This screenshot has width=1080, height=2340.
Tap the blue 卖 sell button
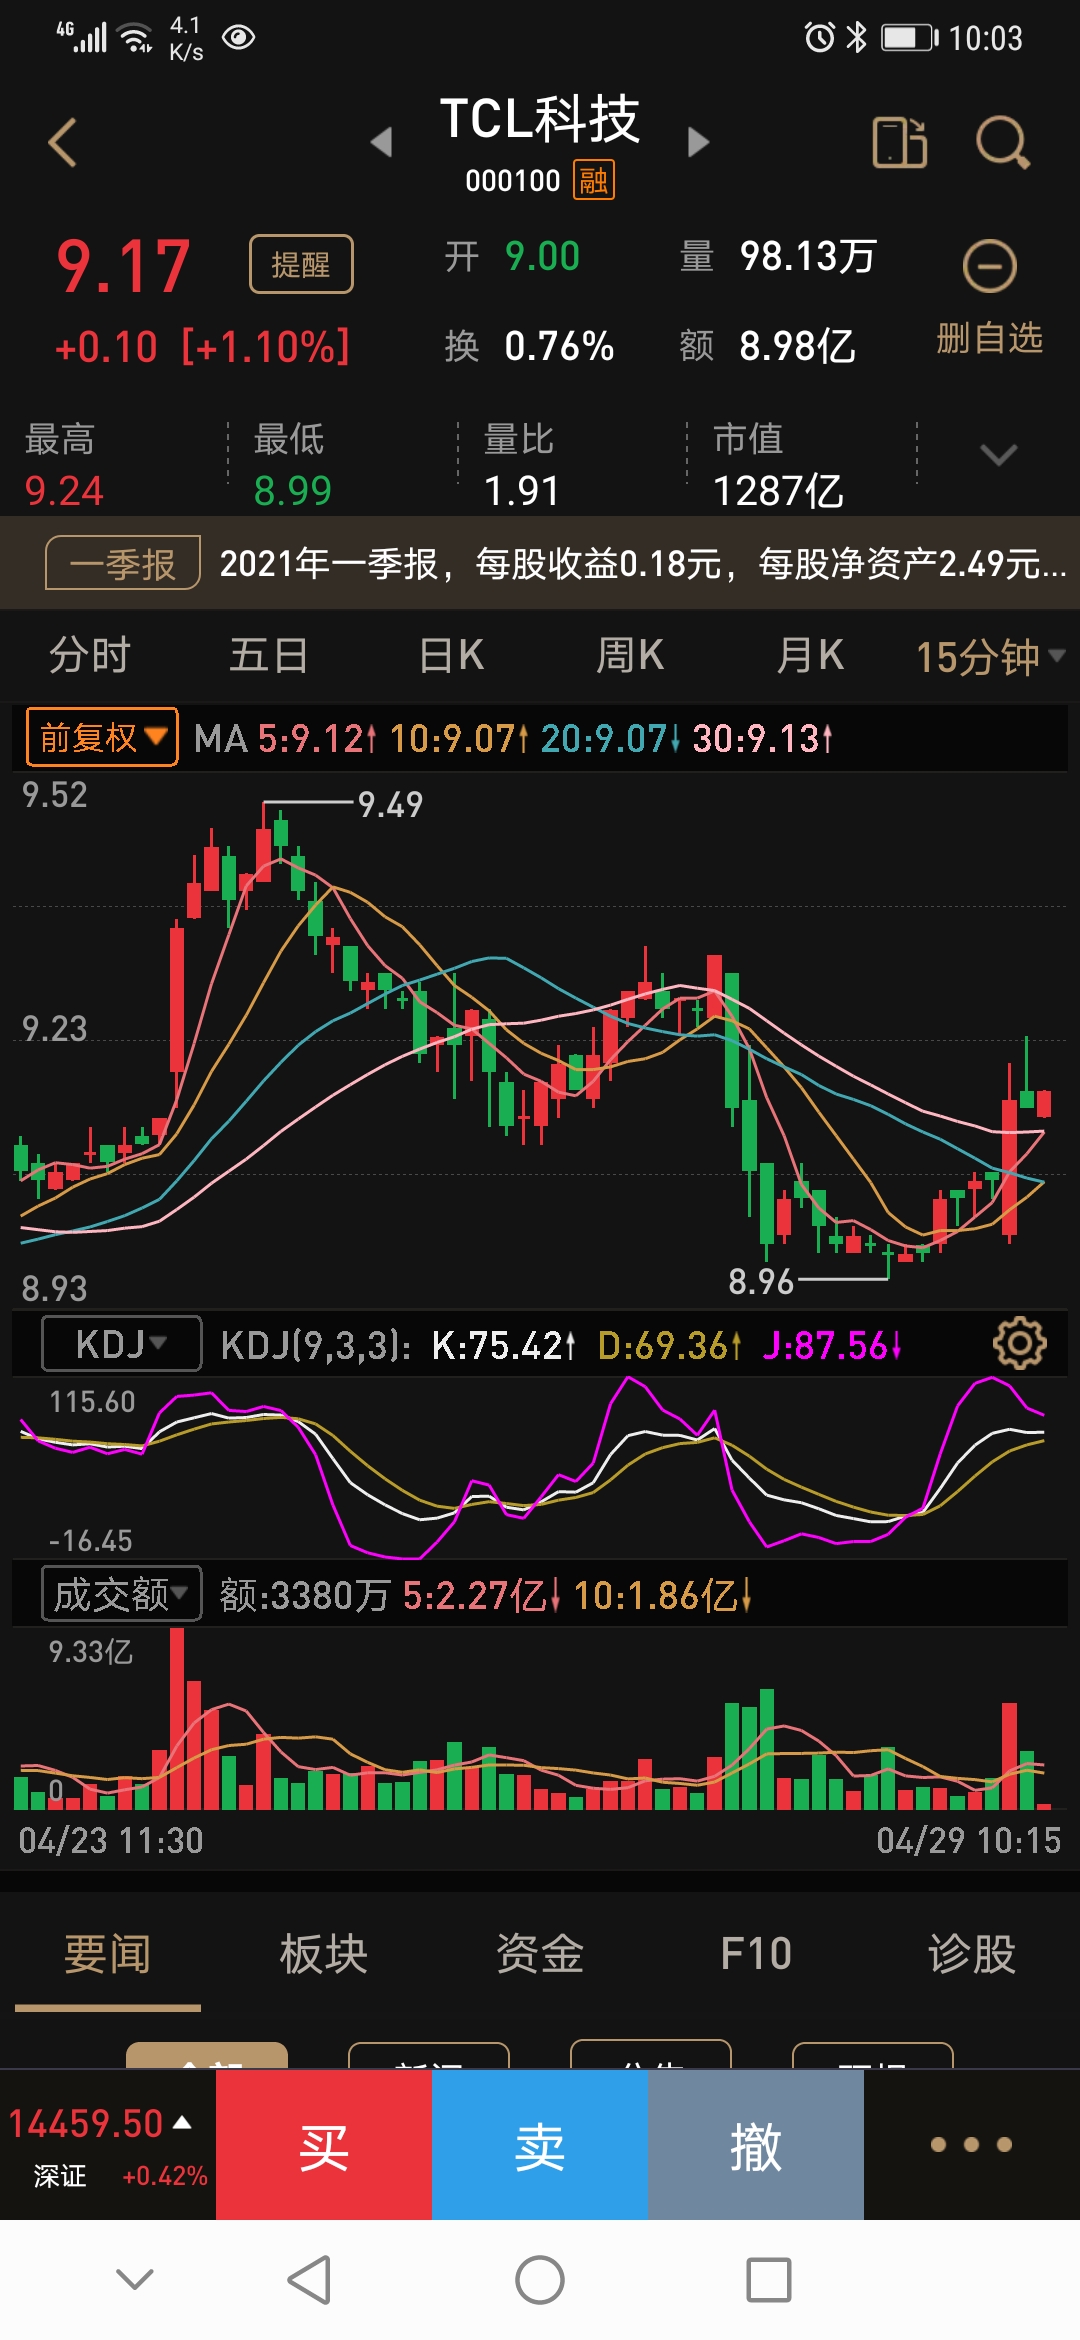click(540, 2144)
